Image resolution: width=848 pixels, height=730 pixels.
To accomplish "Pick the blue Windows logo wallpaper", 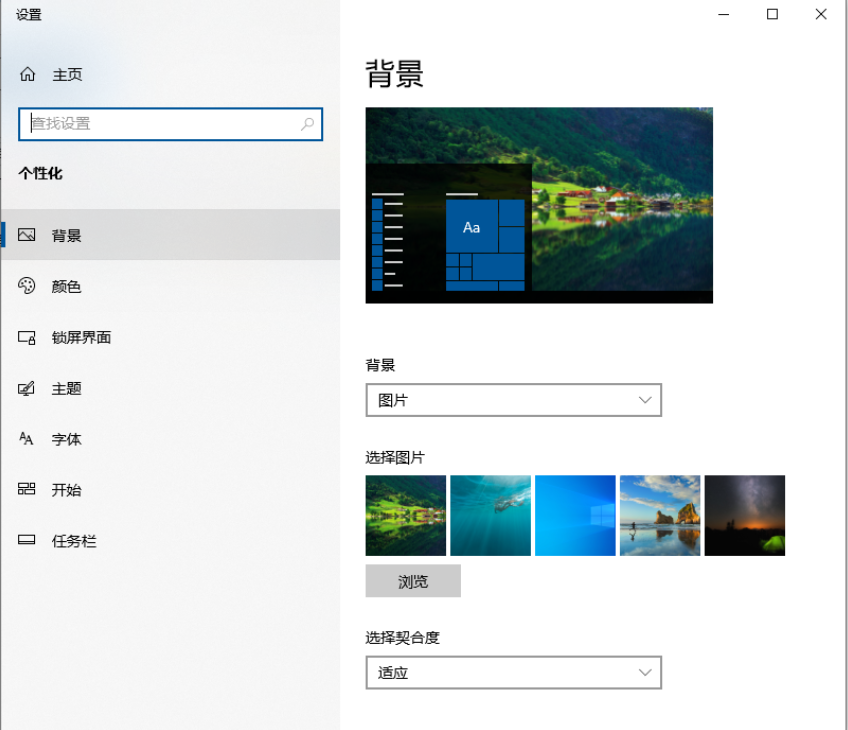I will tap(575, 515).
